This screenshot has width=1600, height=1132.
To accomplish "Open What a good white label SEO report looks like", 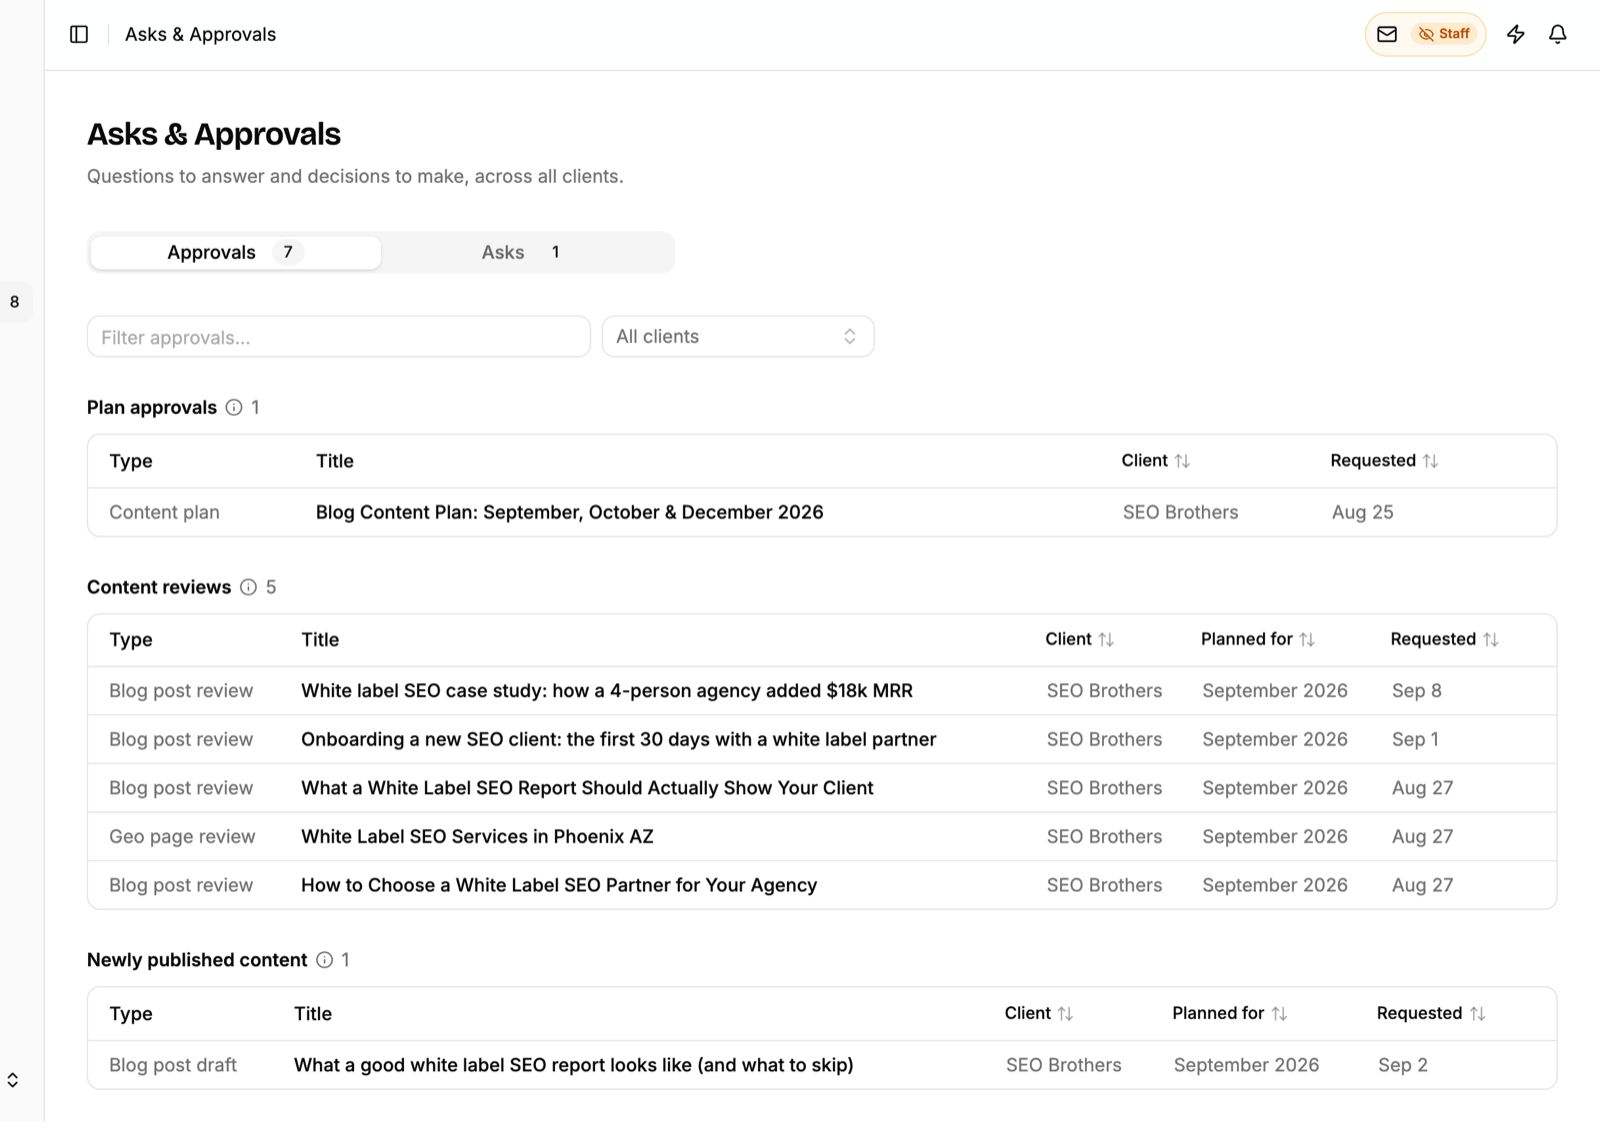I will pos(574,1065).
